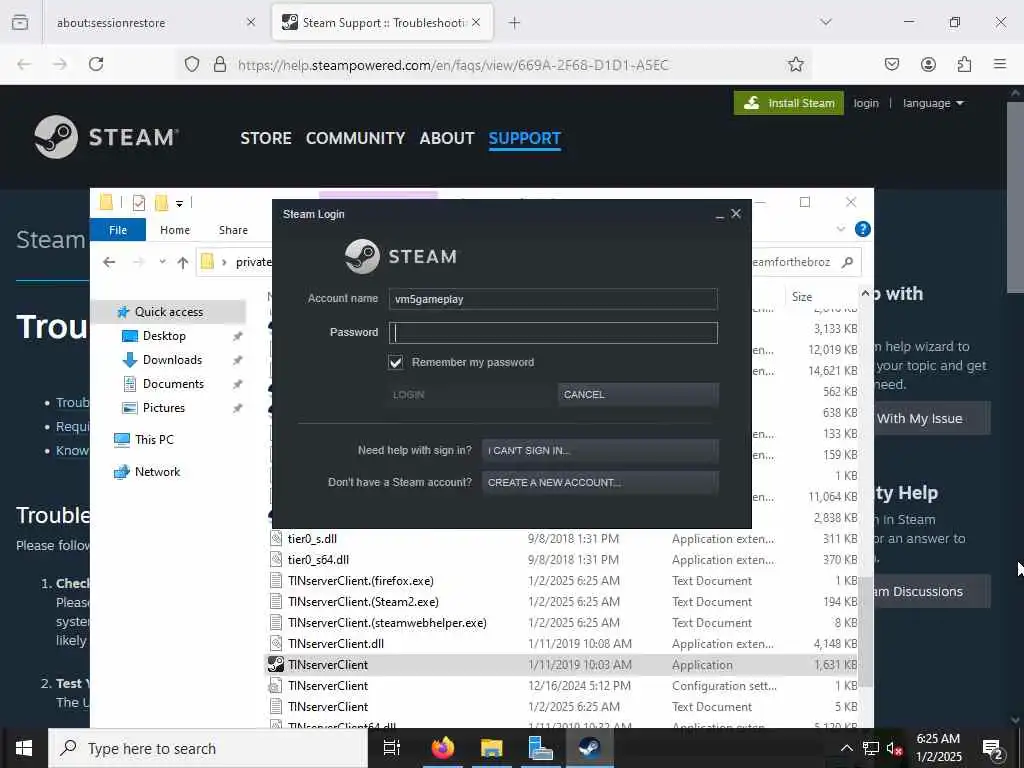Screen dimensions: 1024x768
Task: Select TINserverClient.(firefox.exe) text file
Action: (x=360, y=581)
